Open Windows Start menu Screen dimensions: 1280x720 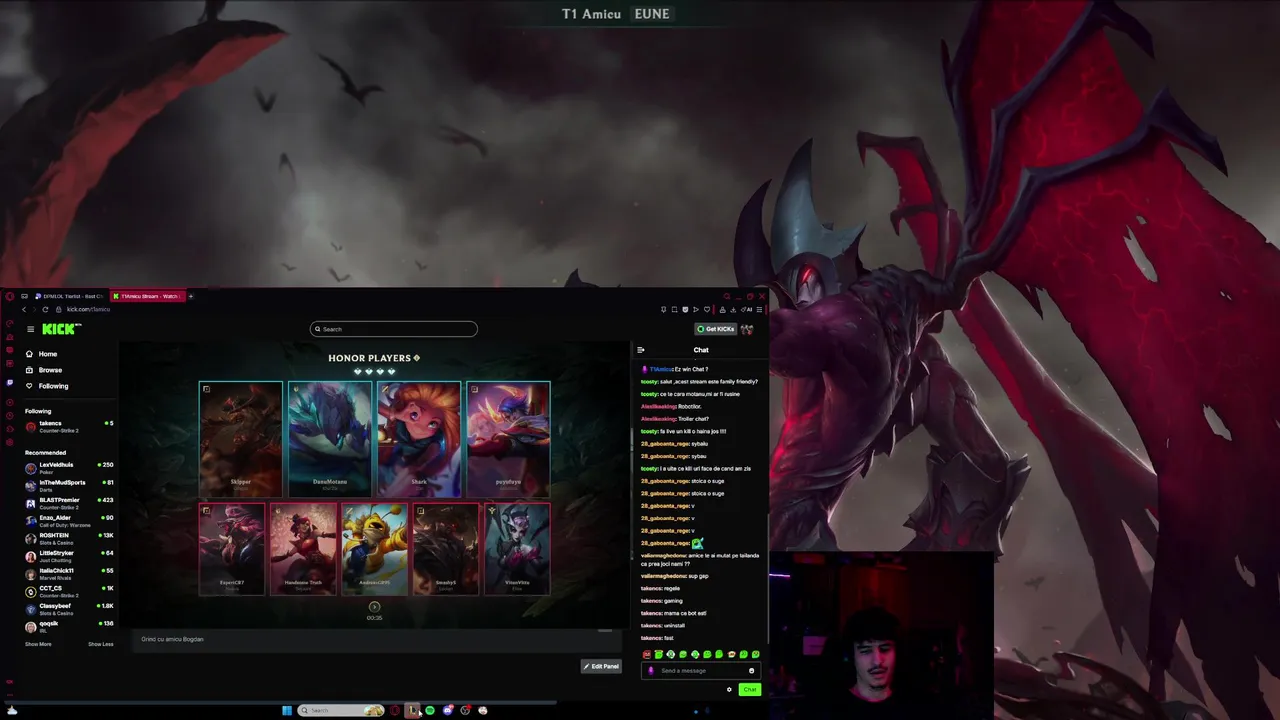tap(287, 710)
